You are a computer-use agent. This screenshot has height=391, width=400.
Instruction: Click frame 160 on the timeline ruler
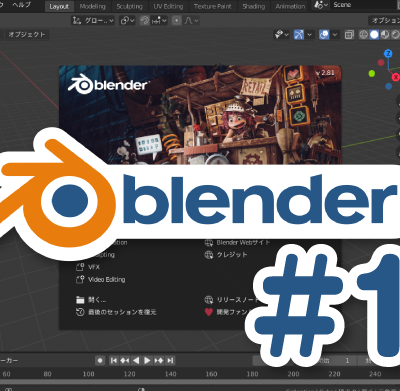211,374
